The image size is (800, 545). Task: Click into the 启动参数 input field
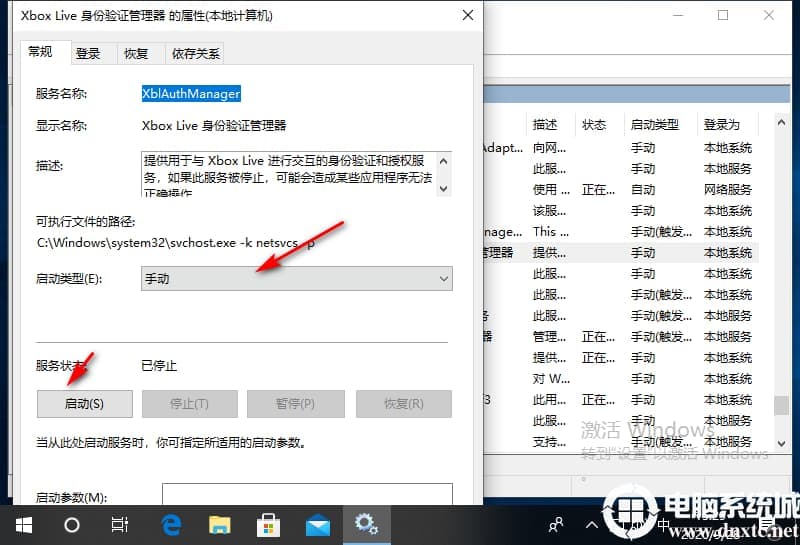pos(307,494)
